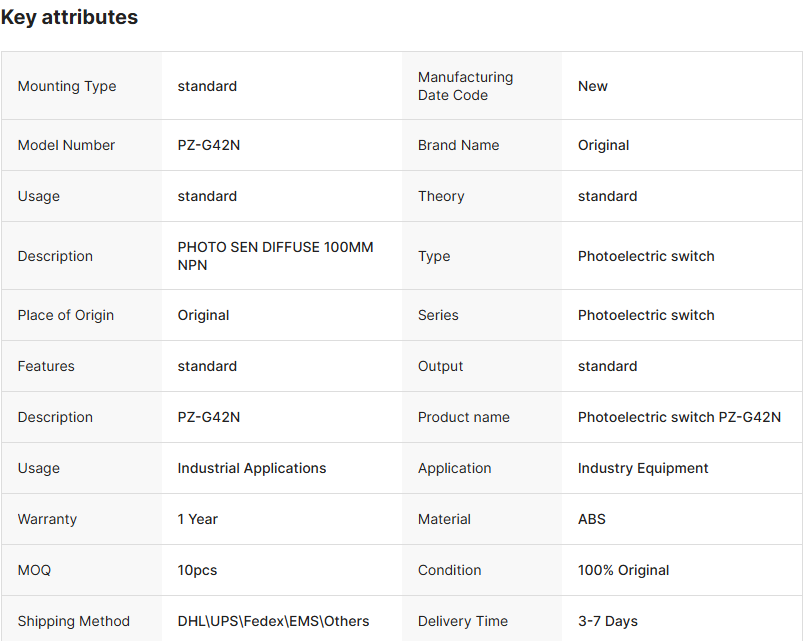Click the "100% Original" condition value
803x641 pixels.
click(x=624, y=570)
